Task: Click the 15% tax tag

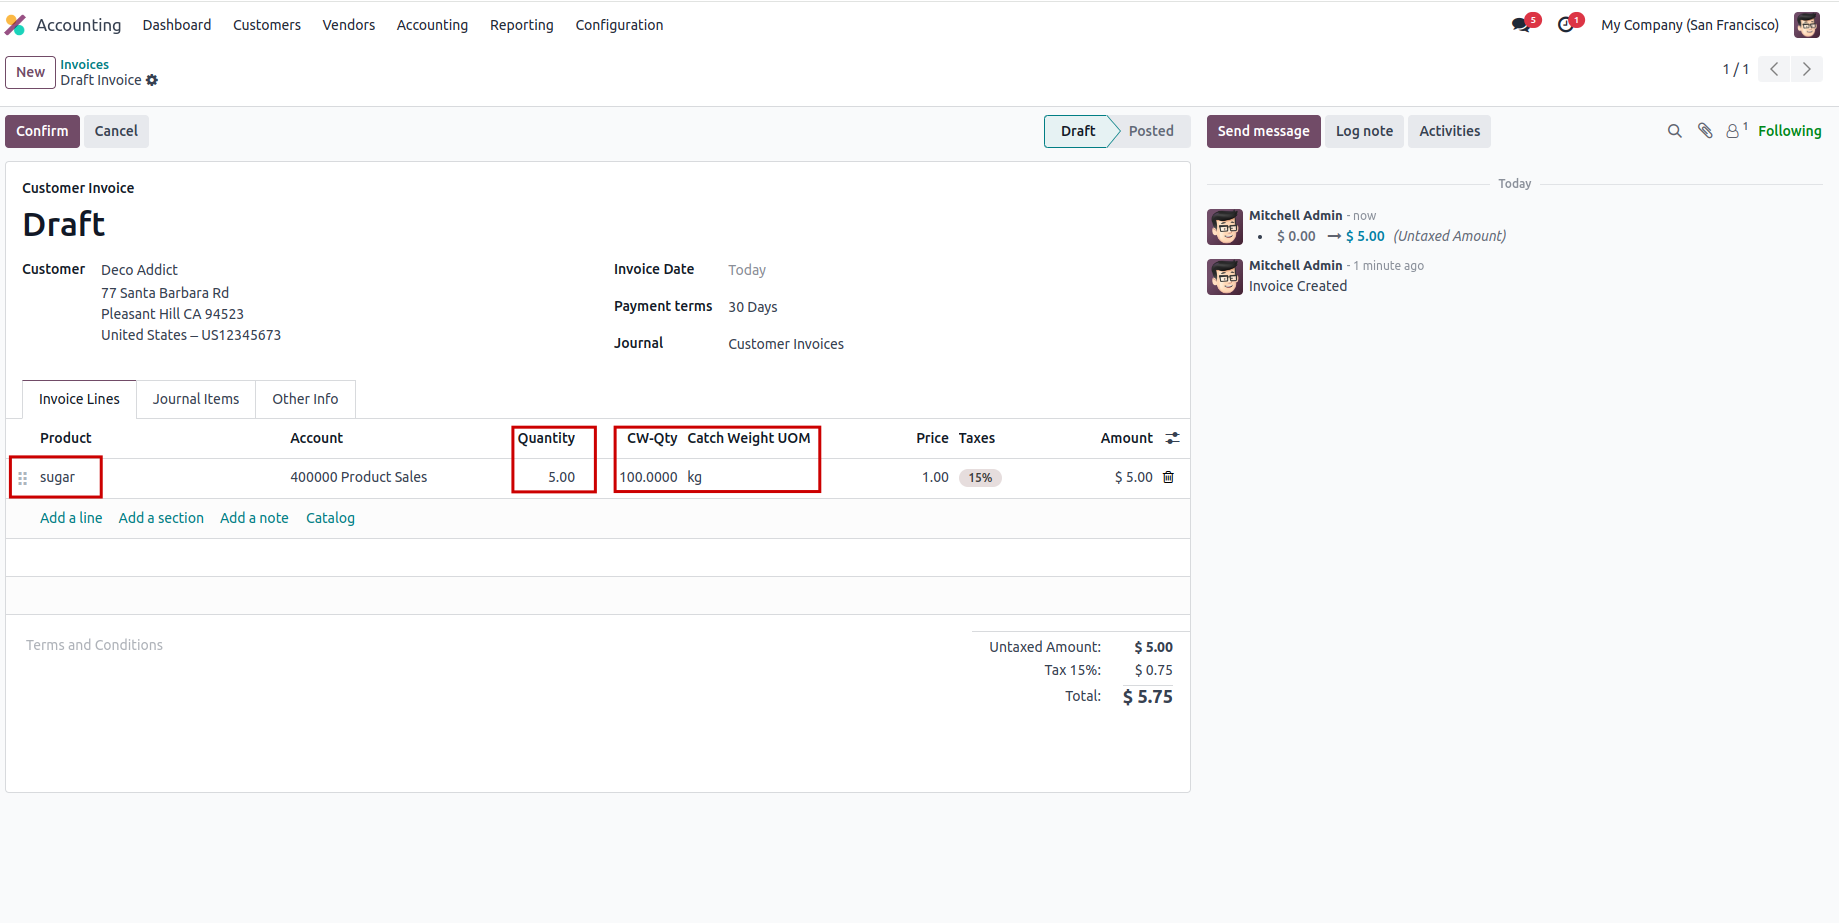Action: point(980,478)
